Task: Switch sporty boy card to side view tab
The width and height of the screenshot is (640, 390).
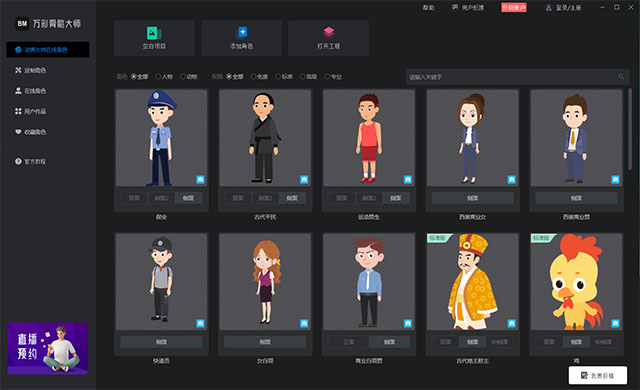Action: [x=396, y=198]
